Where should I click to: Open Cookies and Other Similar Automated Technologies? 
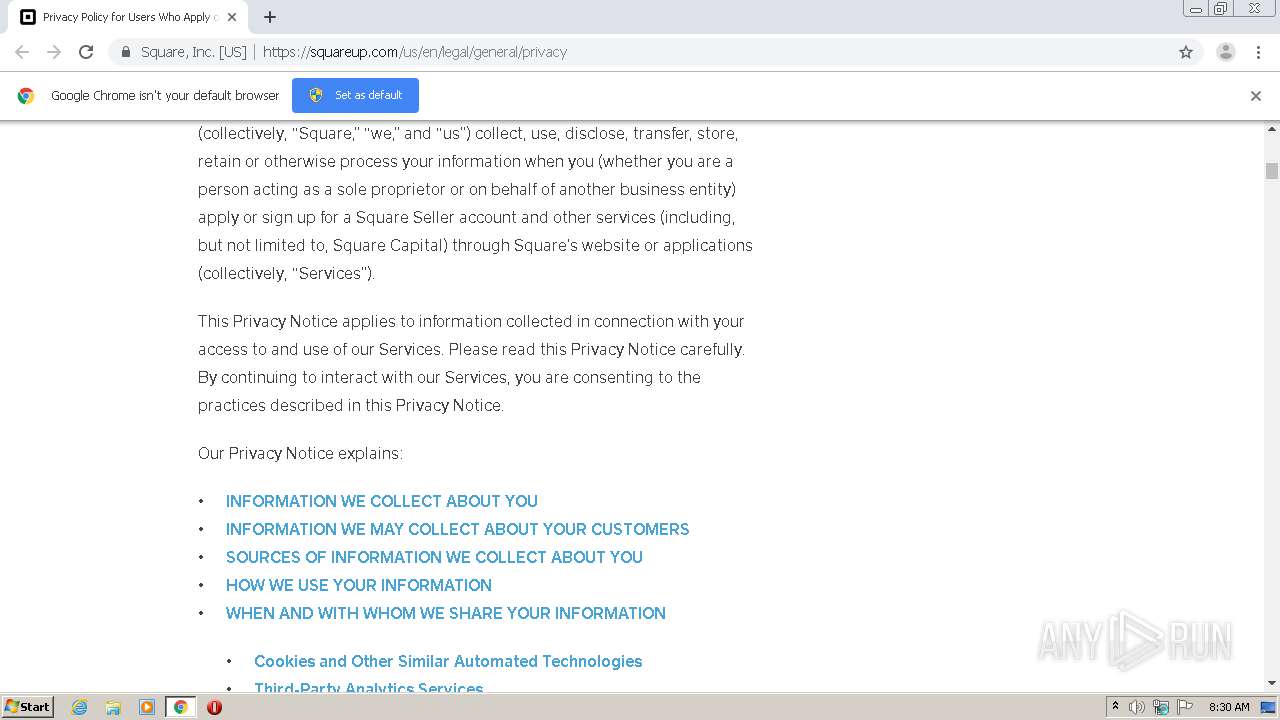tap(448, 661)
